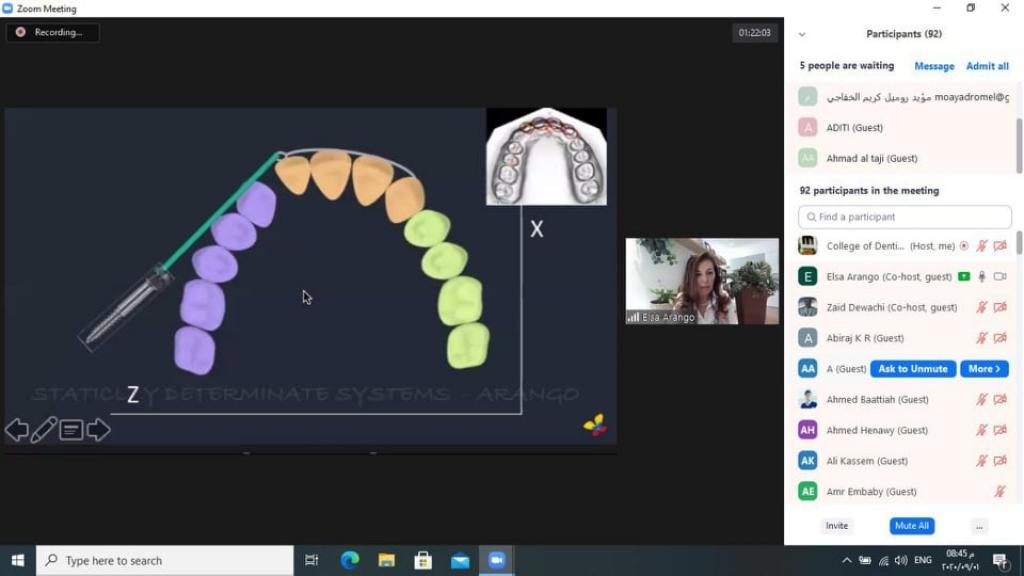Click the next slide arrow icon

tap(98, 430)
